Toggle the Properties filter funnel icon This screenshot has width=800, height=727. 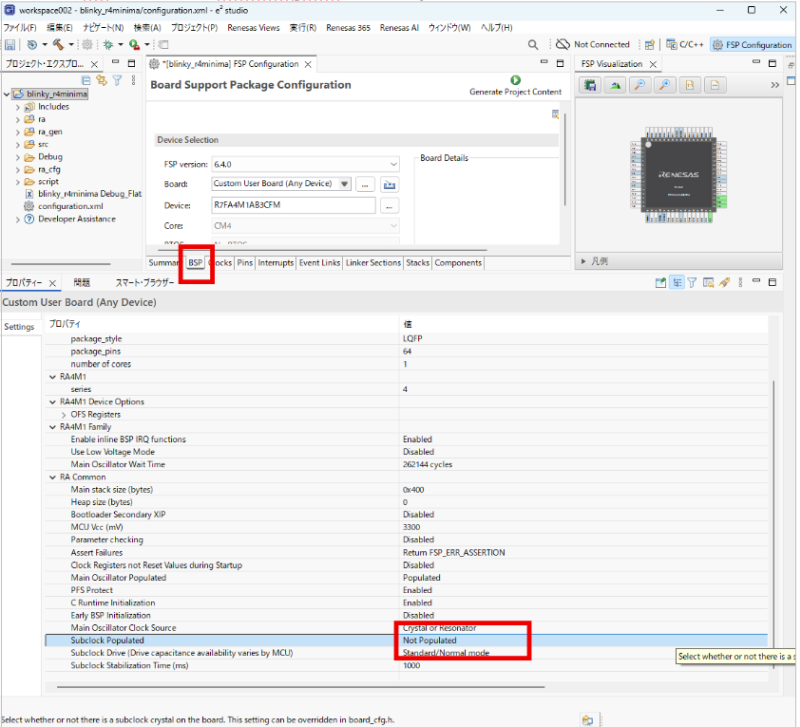click(692, 283)
